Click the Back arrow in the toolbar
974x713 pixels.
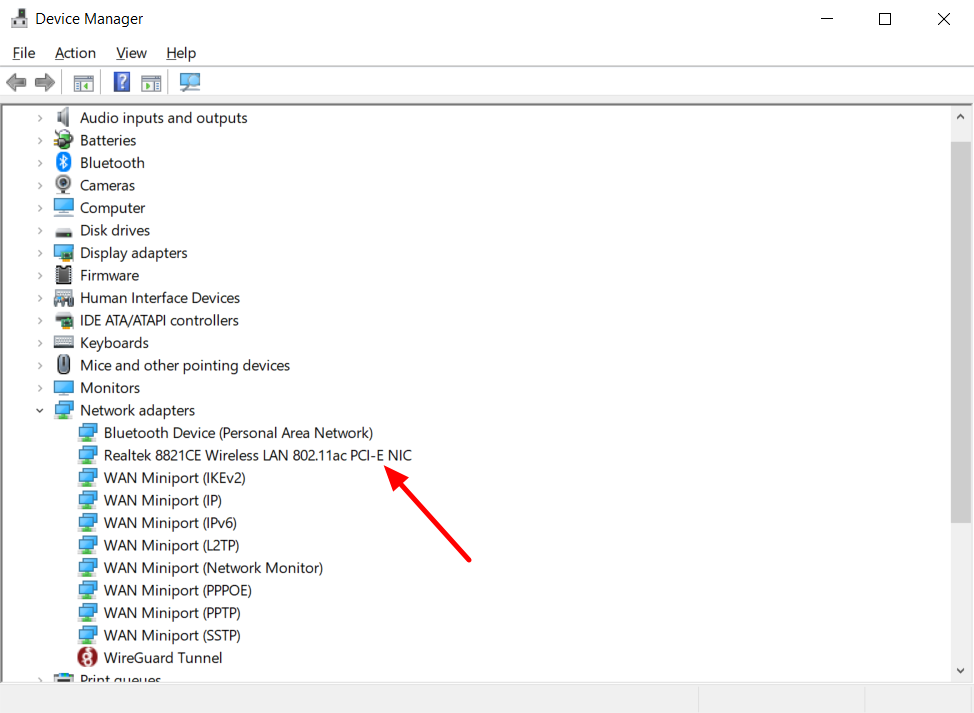[x=16, y=82]
